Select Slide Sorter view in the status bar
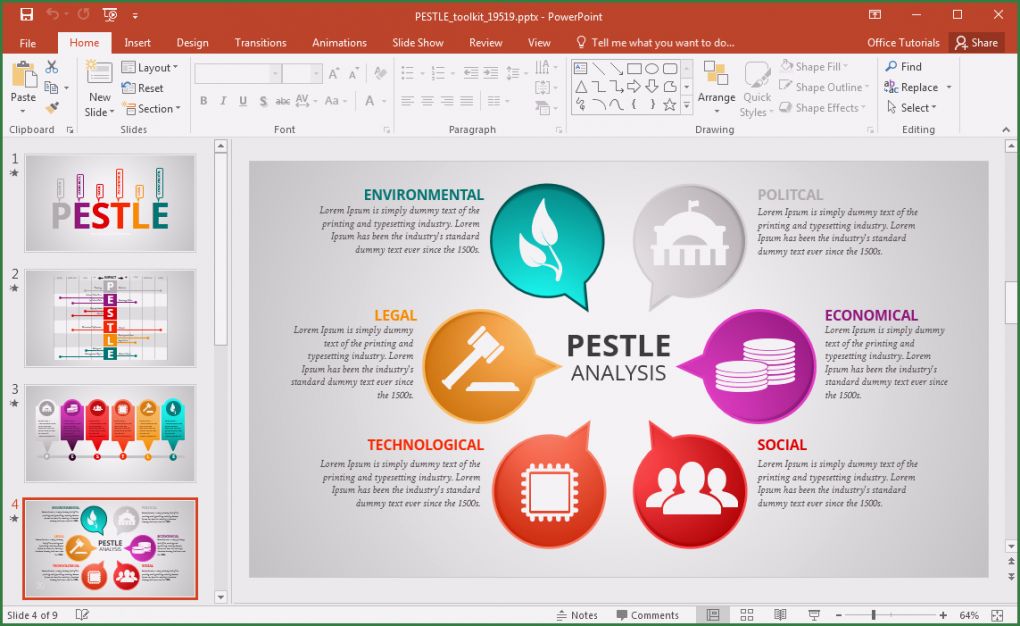This screenshot has width=1020, height=626. coord(746,614)
